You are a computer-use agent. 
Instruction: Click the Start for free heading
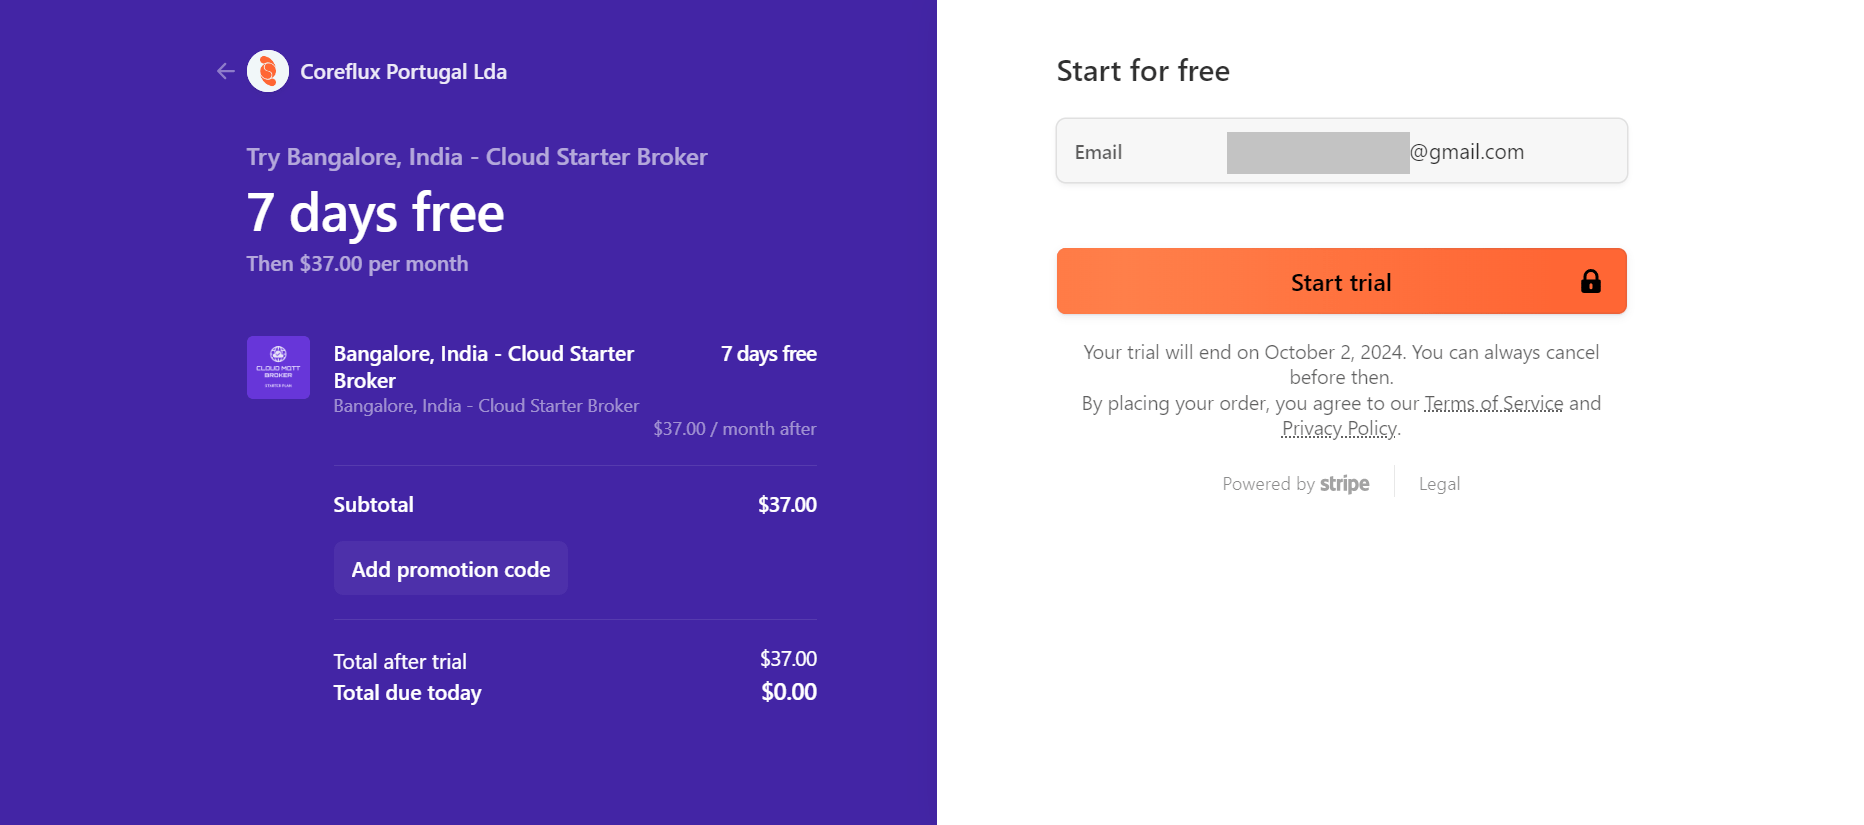(x=1143, y=71)
